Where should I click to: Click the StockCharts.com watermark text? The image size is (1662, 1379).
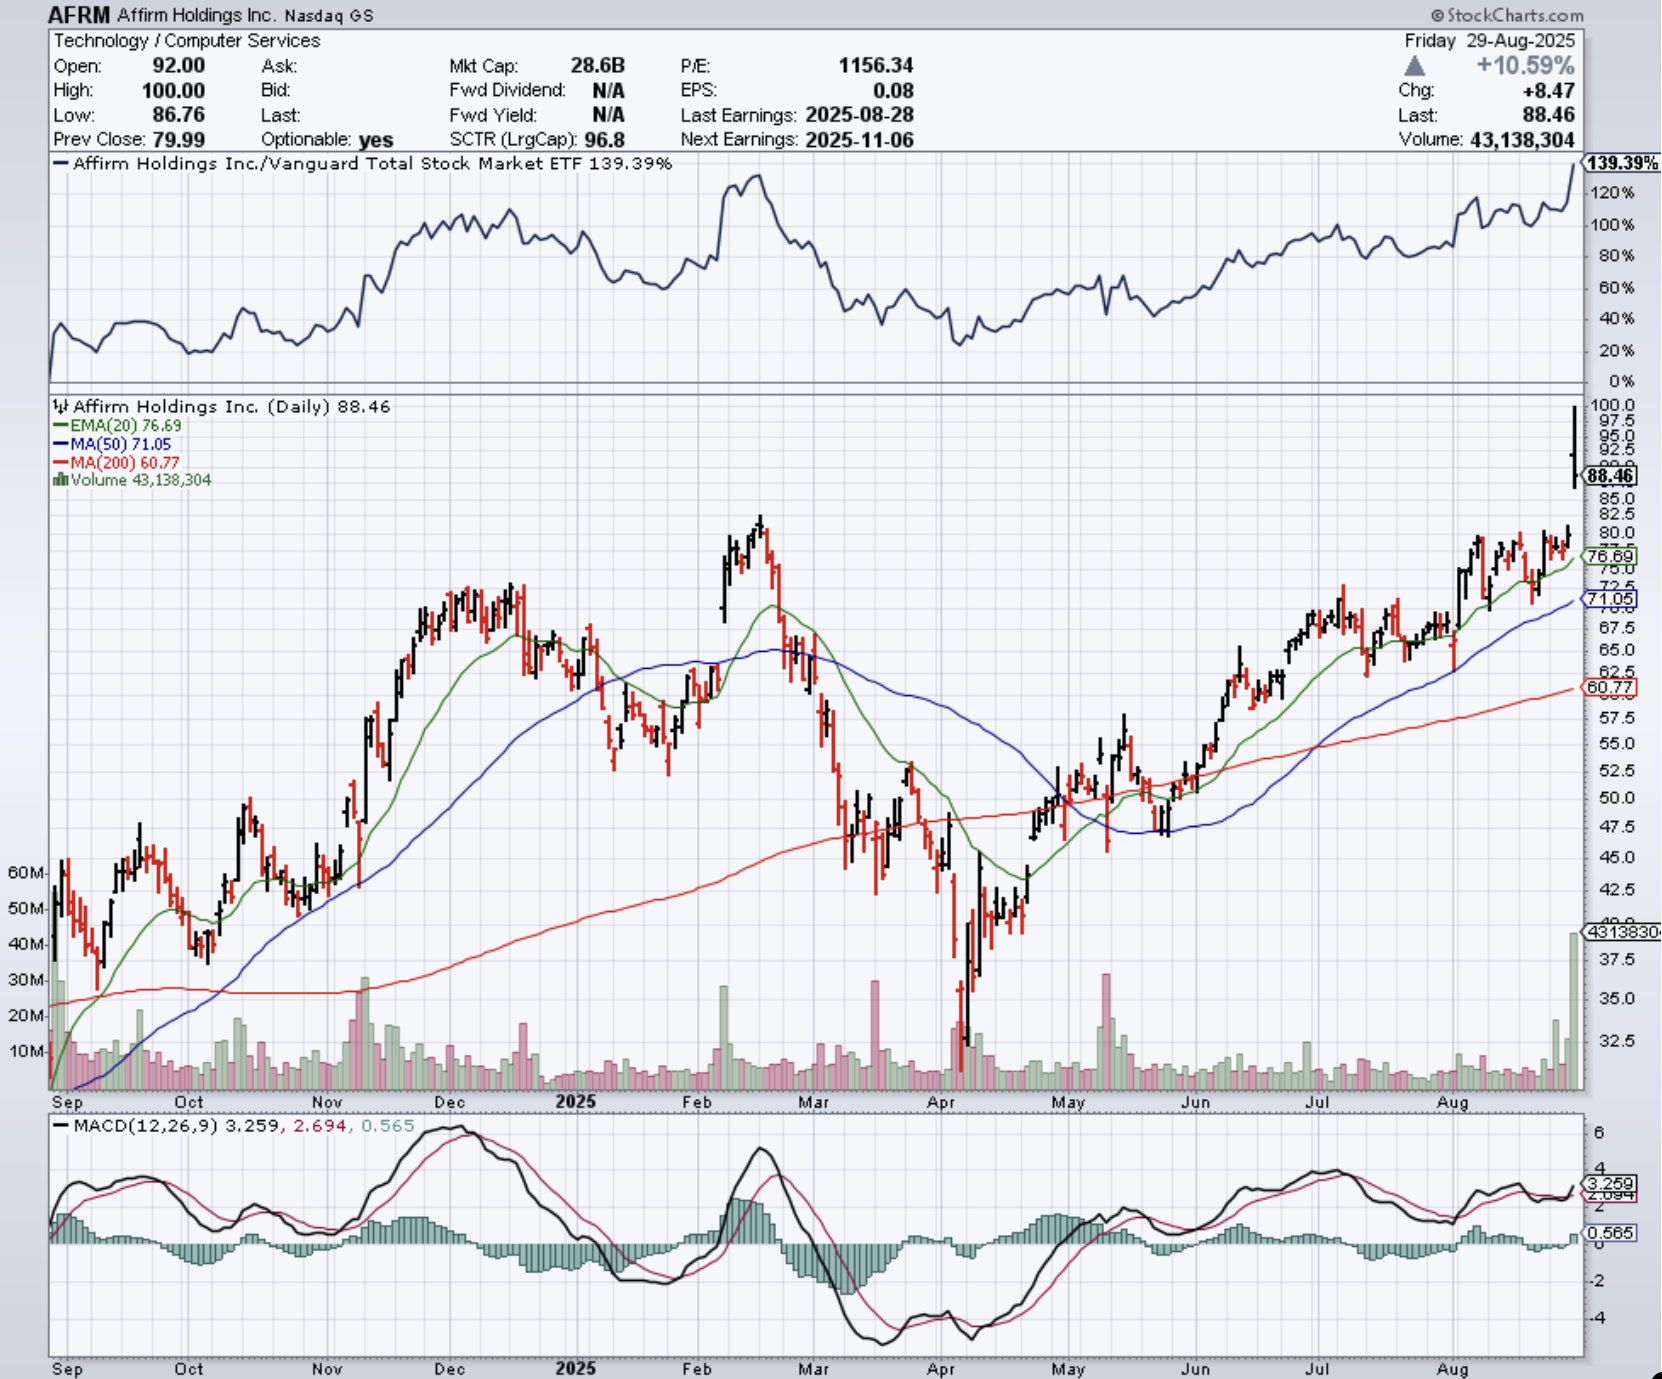(x=1507, y=15)
